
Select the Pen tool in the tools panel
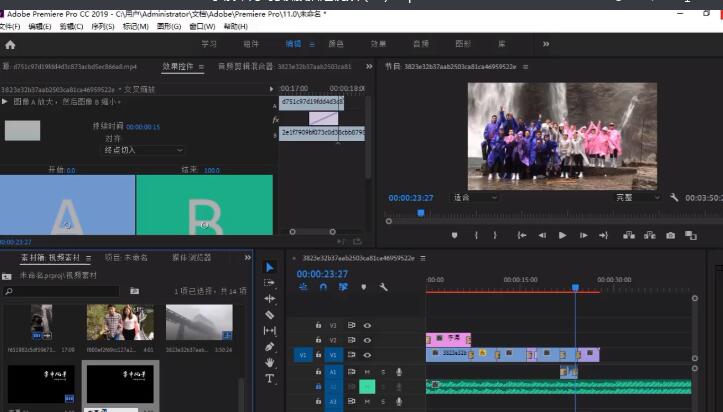click(270, 347)
